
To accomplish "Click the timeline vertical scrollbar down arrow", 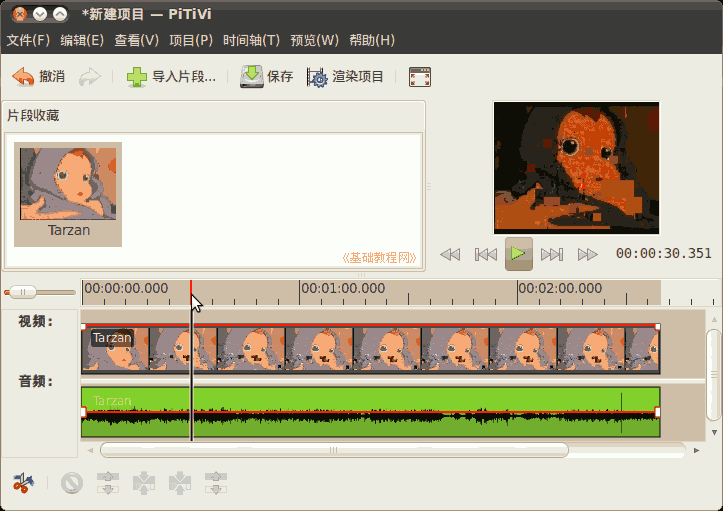I will [x=714, y=433].
